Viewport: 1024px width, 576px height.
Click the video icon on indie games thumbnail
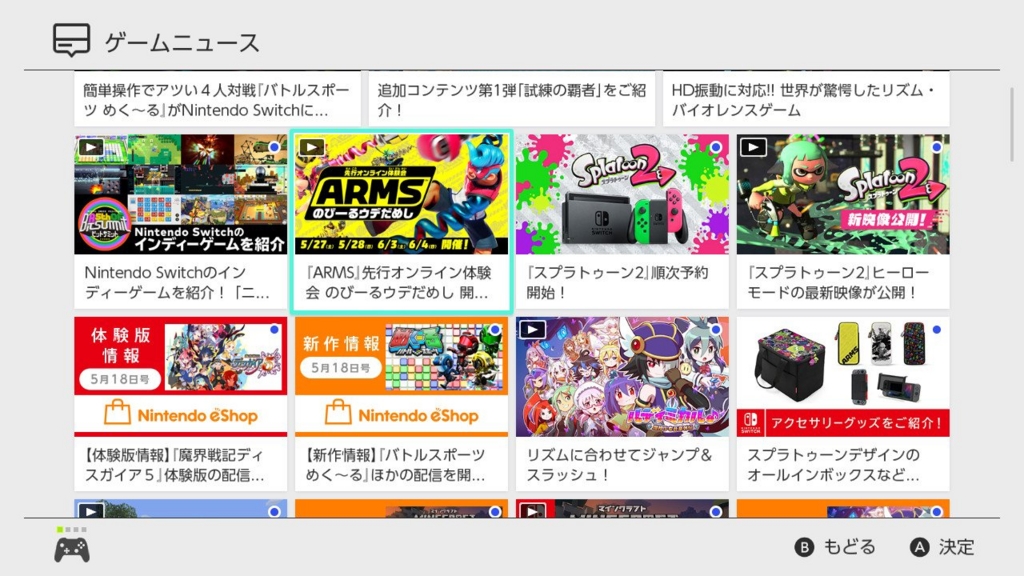point(91,148)
